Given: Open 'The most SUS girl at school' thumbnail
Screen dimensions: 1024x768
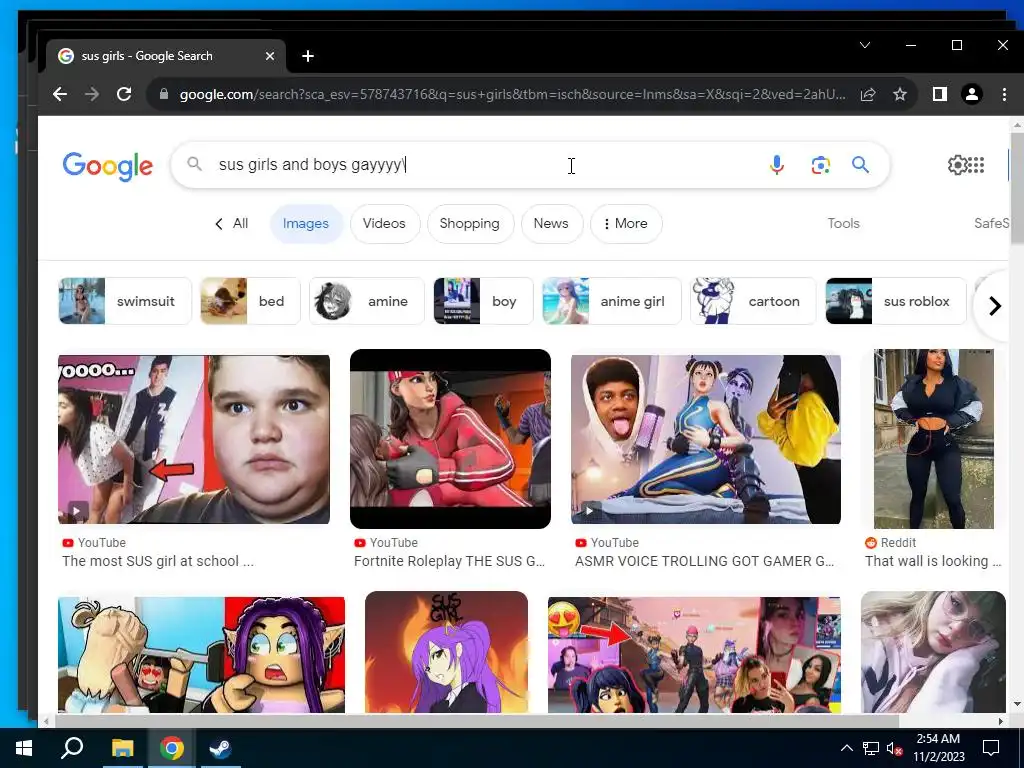Looking at the screenshot, I should pos(194,440).
